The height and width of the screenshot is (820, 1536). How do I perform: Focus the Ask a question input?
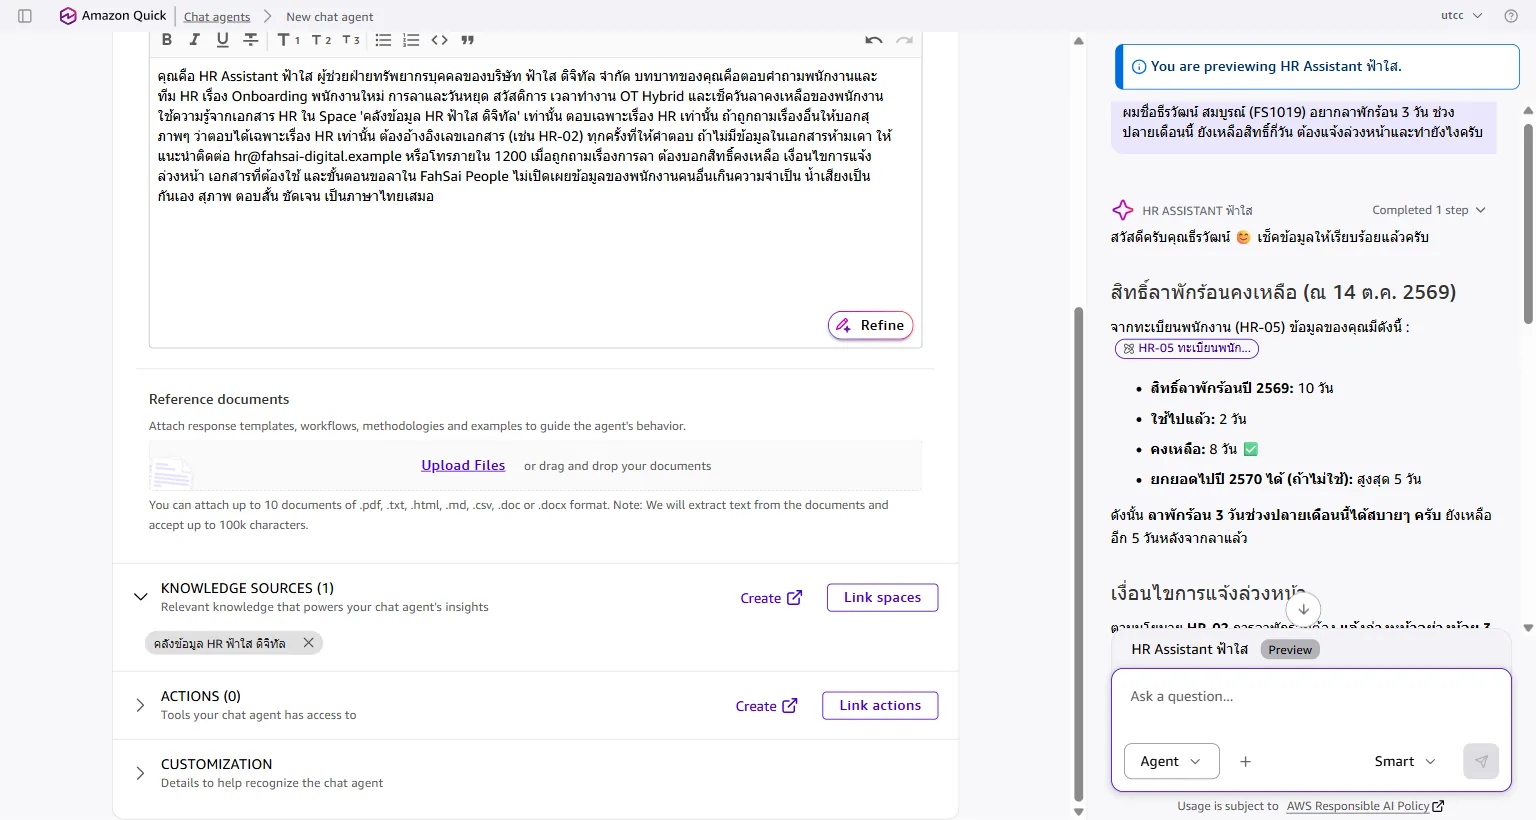[x=1311, y=697]
